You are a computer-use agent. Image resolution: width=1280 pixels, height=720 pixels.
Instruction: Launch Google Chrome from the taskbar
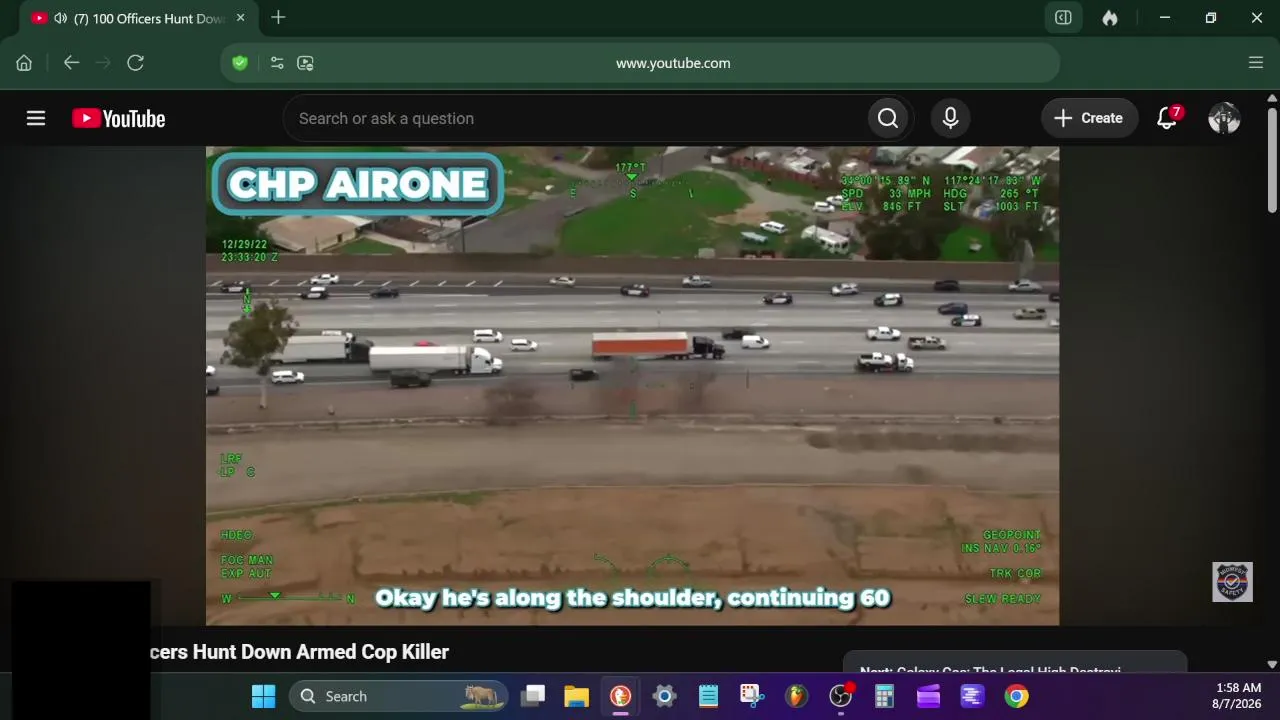pos(1016,696)
